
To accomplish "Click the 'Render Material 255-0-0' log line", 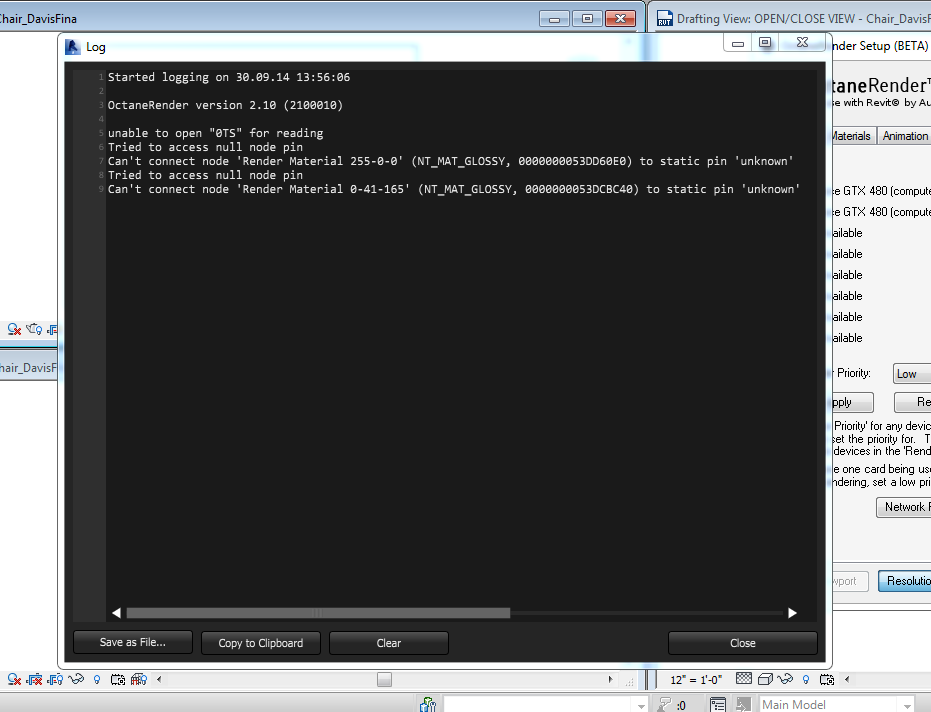I will tap(451, 161).
